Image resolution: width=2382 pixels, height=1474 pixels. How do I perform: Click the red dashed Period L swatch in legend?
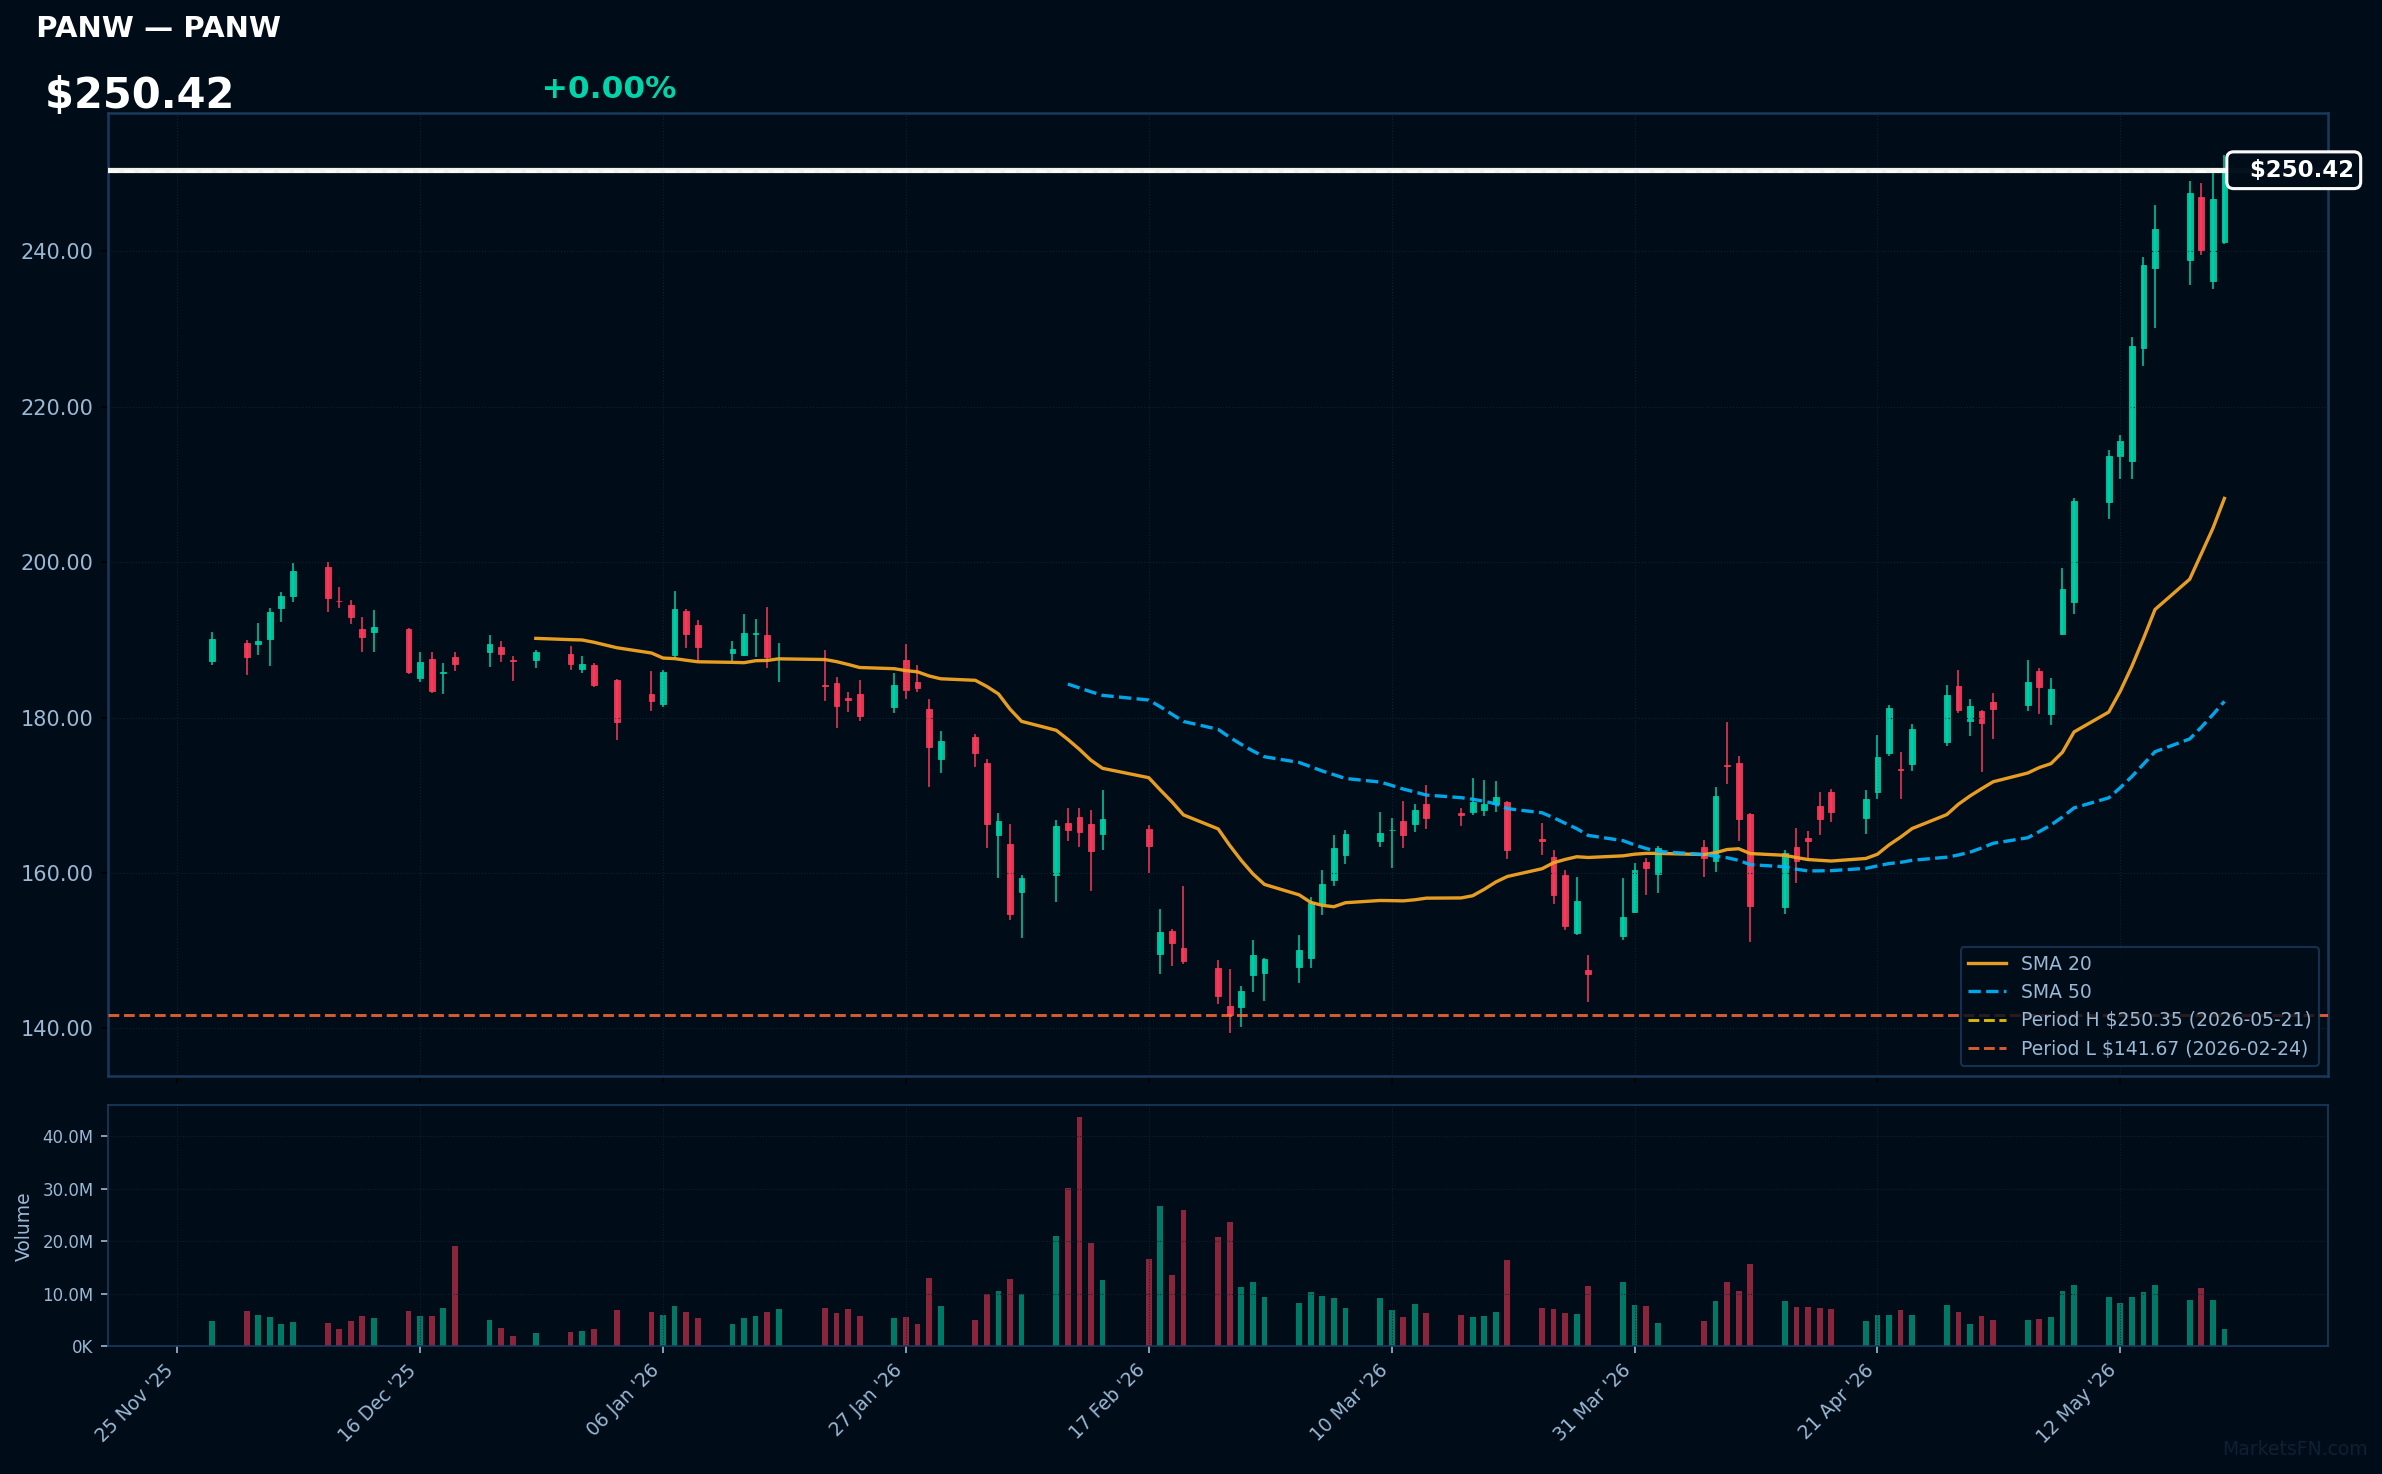[1987, 1049]
